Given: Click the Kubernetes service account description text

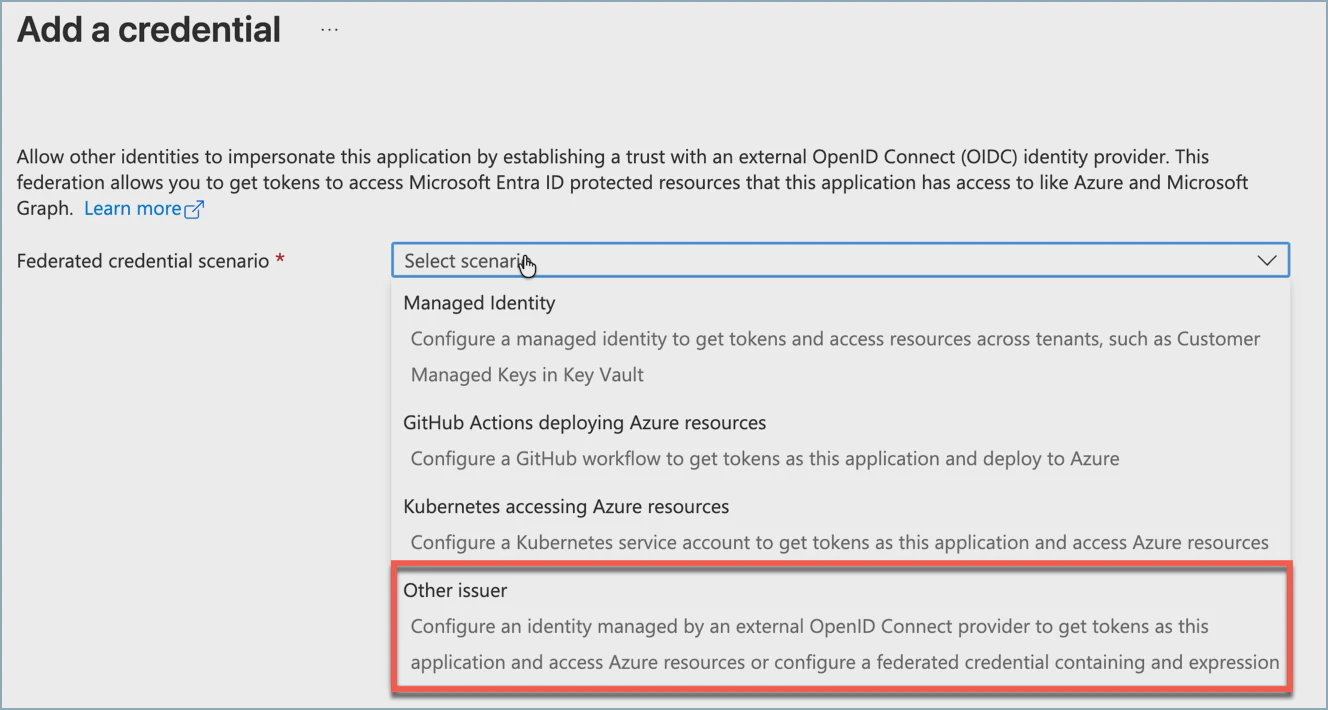Looking at the screenshot, I should click(x=840, y=542).
